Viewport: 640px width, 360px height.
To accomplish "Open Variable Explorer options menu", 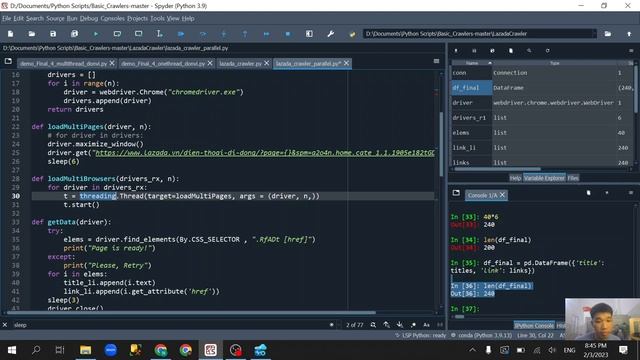I will click(x=631, y=51).
